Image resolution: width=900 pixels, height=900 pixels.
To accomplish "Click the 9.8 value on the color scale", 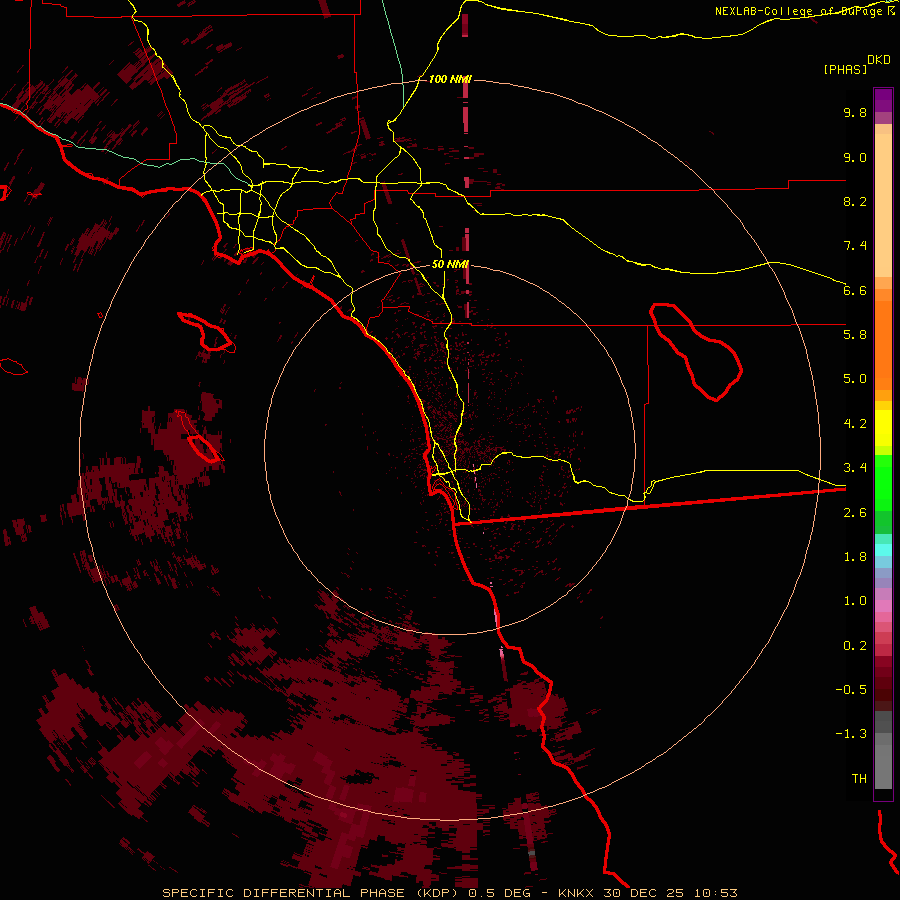I will pos(855,112).
